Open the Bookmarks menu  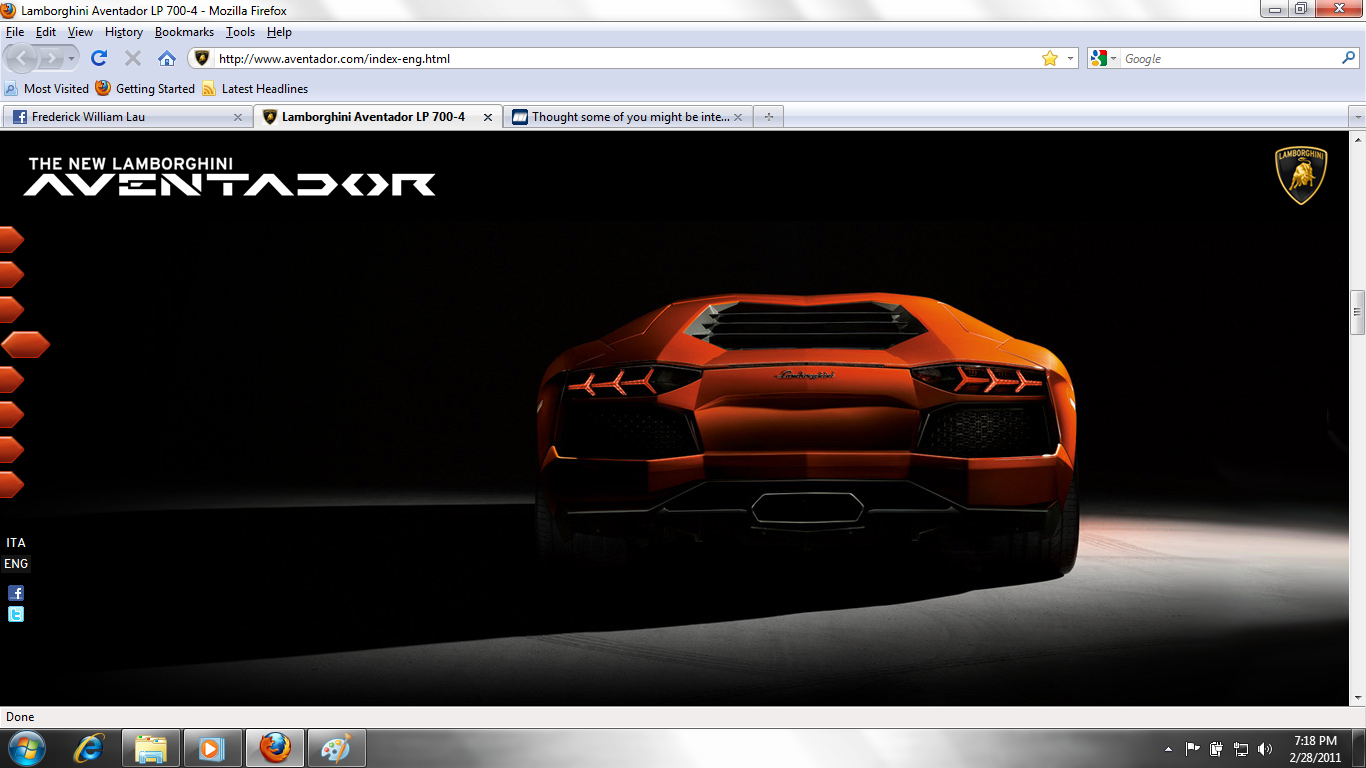184,32
